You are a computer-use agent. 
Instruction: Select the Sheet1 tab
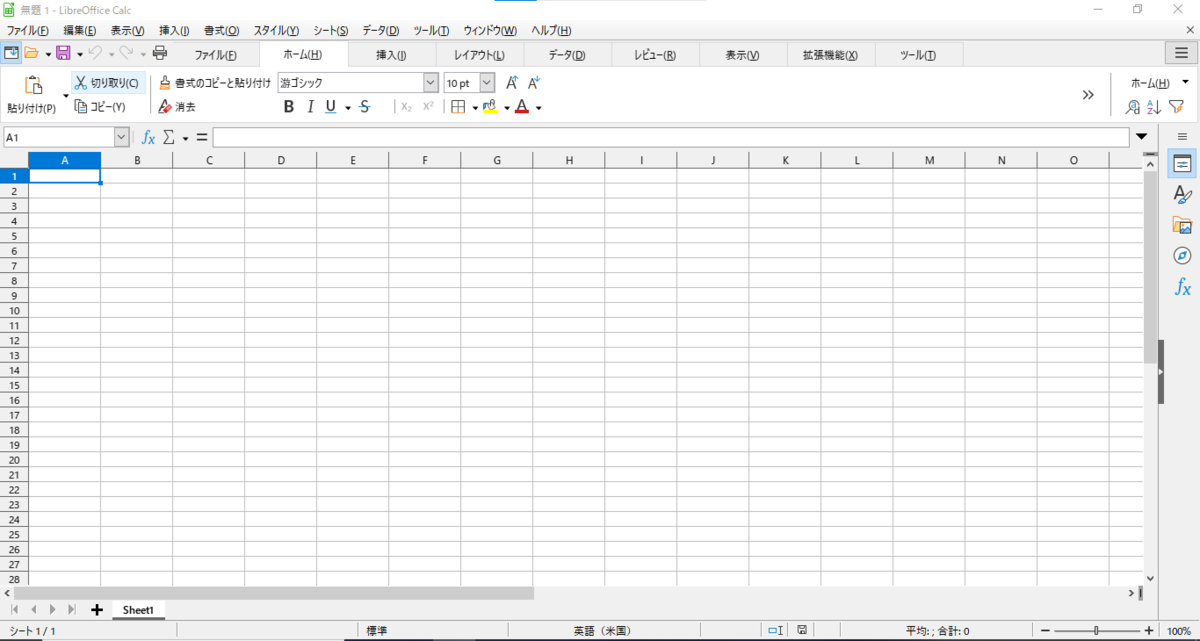click(x=138, y=609)
